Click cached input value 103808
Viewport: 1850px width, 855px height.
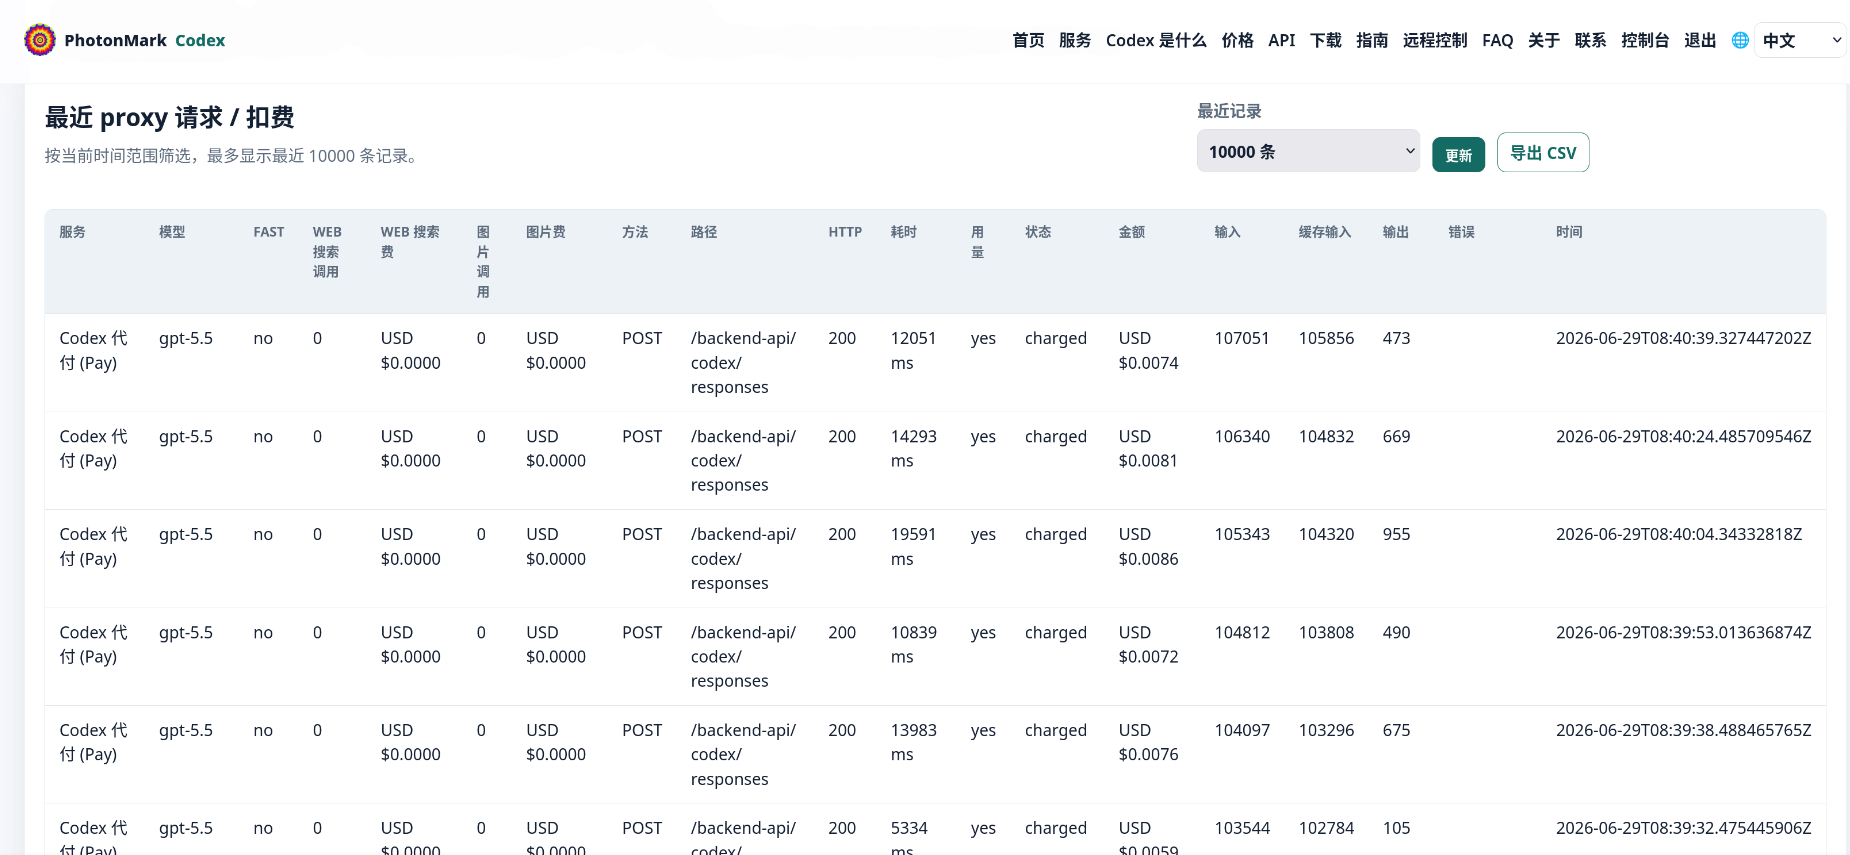[x=1326, y=633]
